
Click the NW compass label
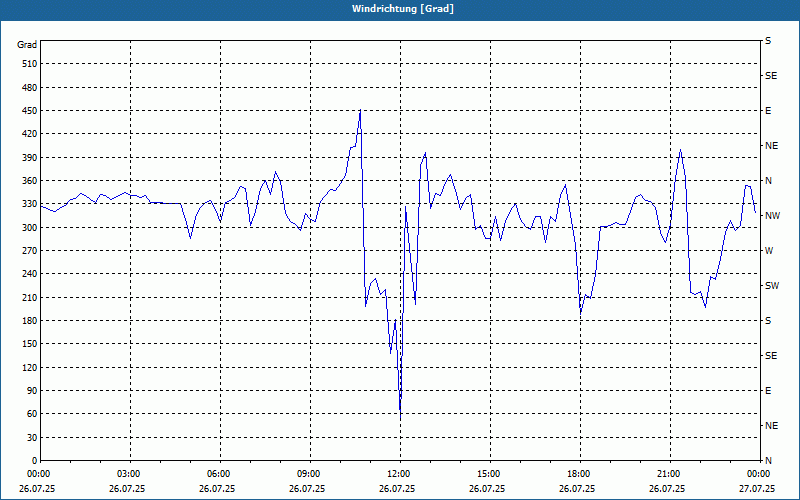click(772, 216)
